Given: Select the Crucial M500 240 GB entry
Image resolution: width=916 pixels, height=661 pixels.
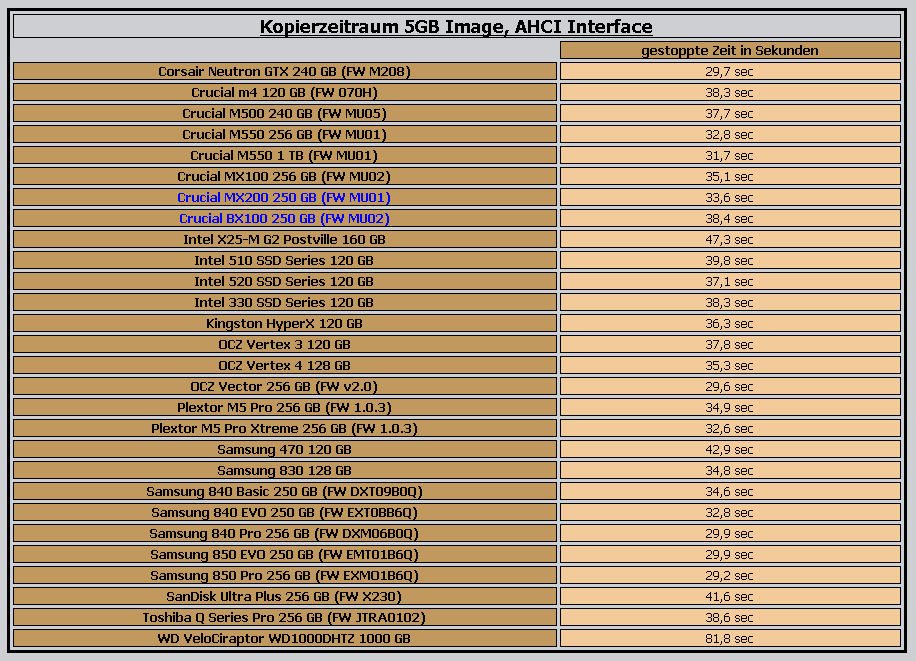Looking at the screenshot, I should coord(284,113).
